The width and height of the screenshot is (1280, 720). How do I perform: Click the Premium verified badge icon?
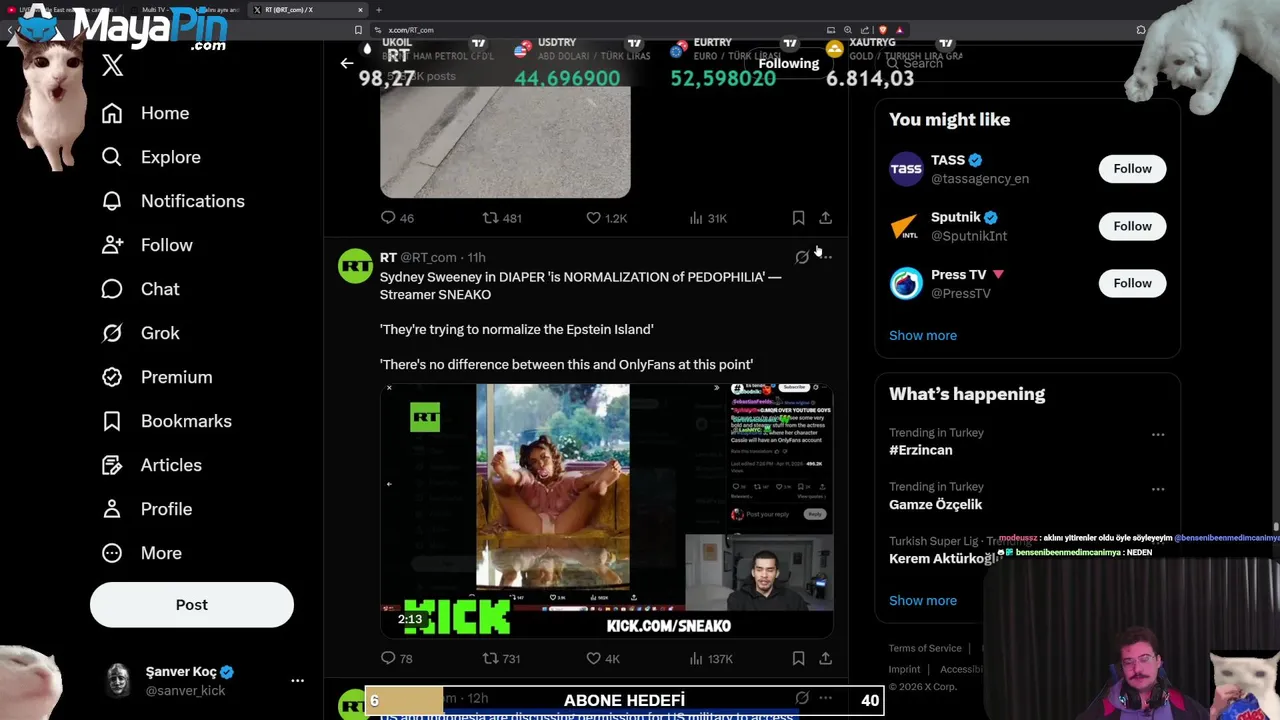coord(112,377)
